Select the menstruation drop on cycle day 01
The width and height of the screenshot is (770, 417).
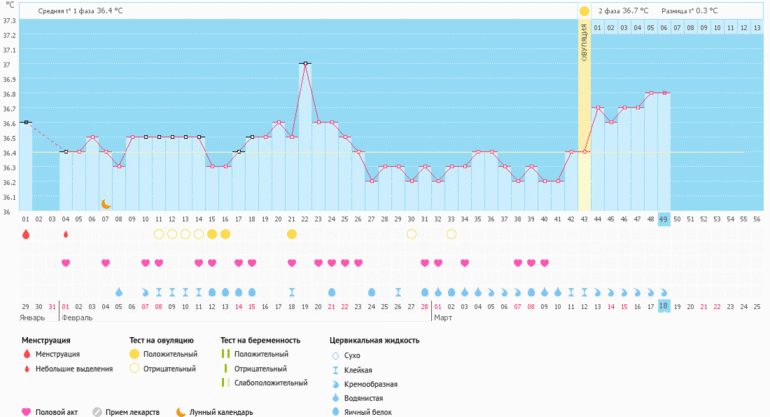tap(25, 234)
